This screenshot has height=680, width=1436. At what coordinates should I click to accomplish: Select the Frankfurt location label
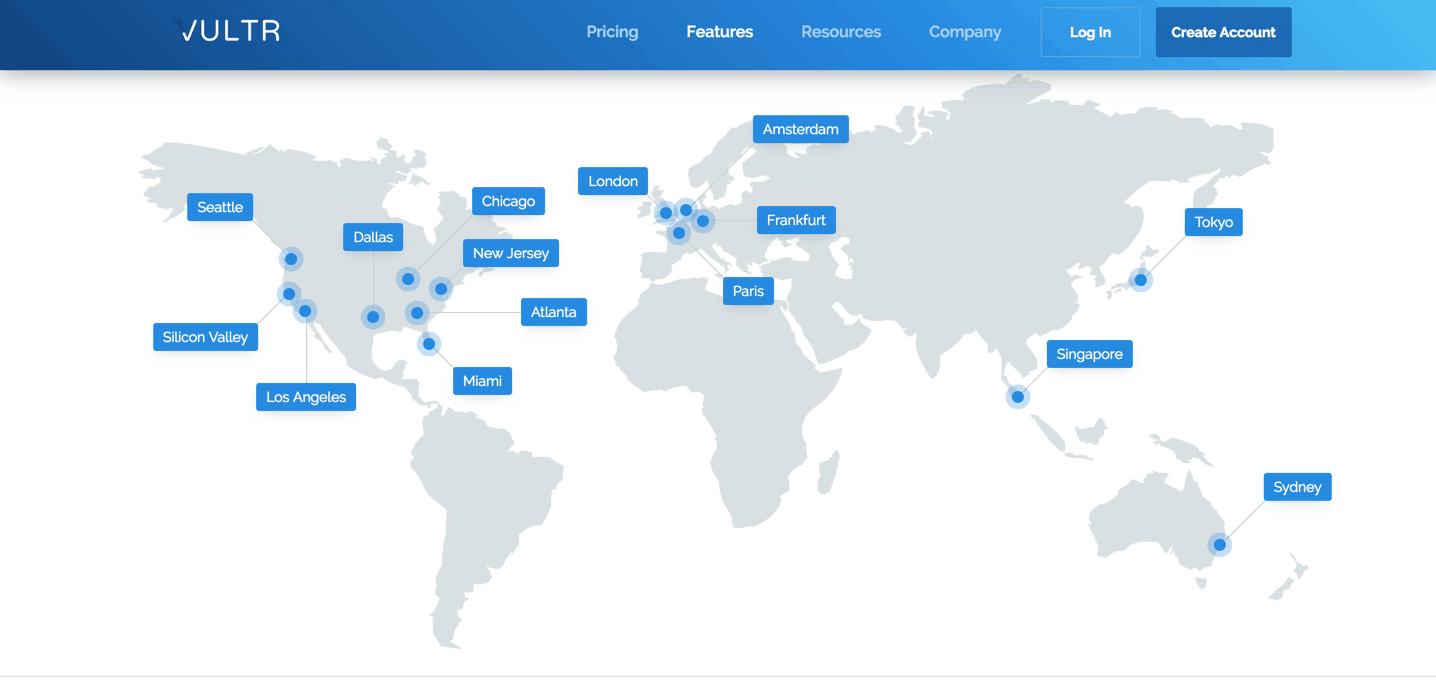point(796,220)
